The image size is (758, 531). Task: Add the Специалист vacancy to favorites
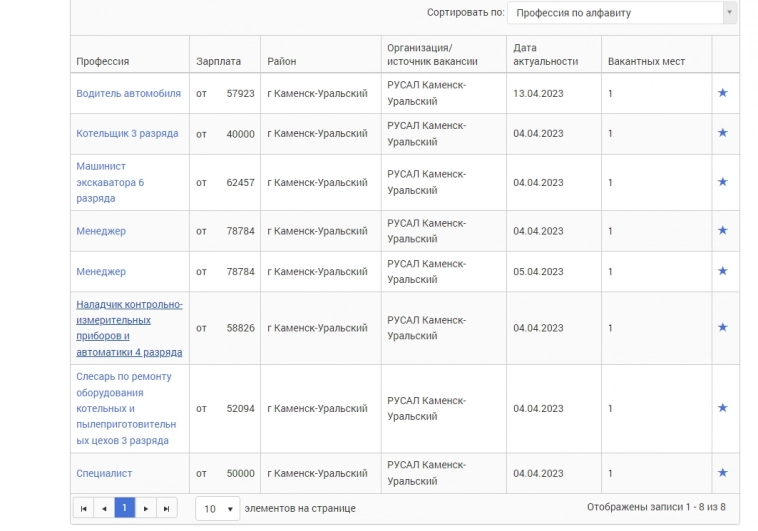pos(722,473)
